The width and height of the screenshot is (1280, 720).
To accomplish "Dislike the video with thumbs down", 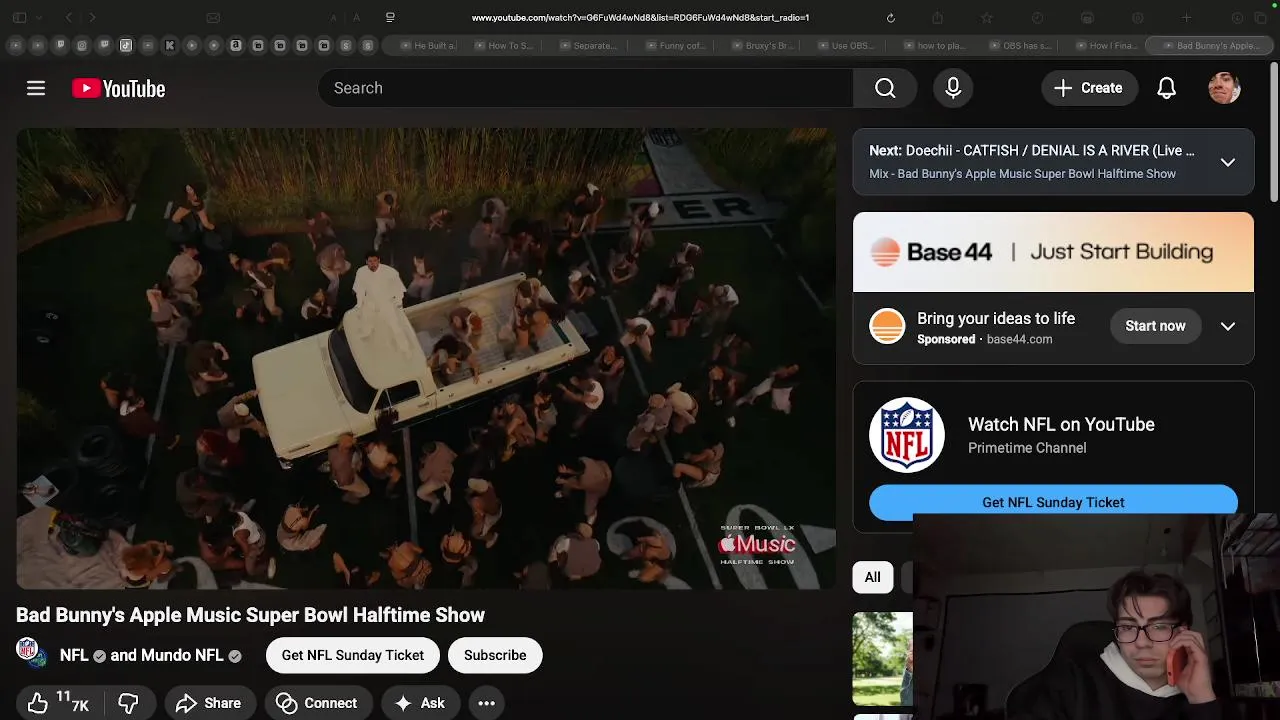I will [x=128, y=703].
